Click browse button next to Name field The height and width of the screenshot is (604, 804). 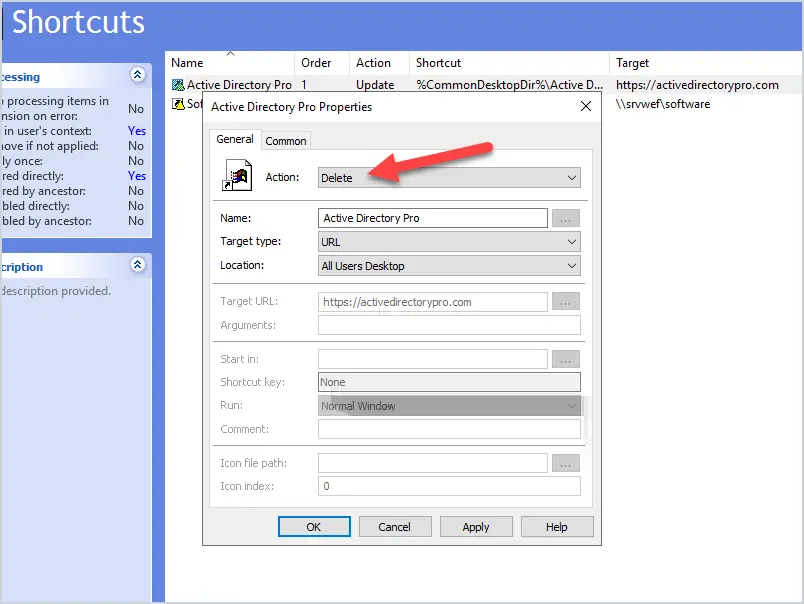coord(566,218)
